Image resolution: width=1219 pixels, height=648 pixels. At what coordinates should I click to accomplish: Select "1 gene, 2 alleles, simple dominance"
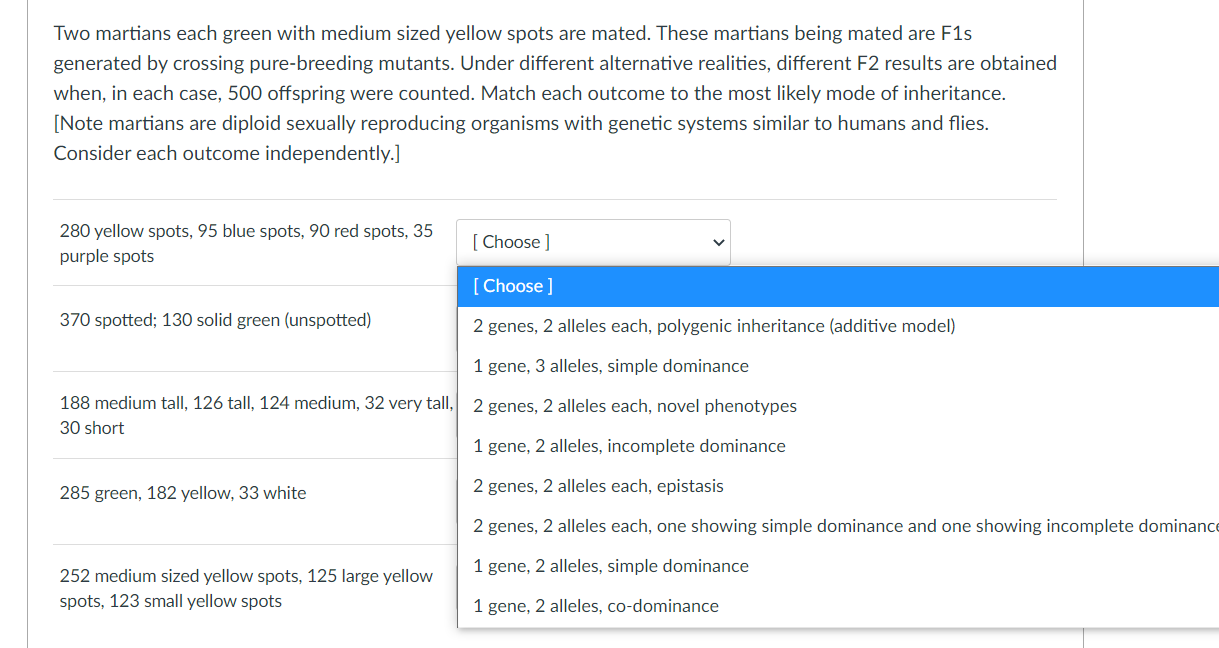611,566
